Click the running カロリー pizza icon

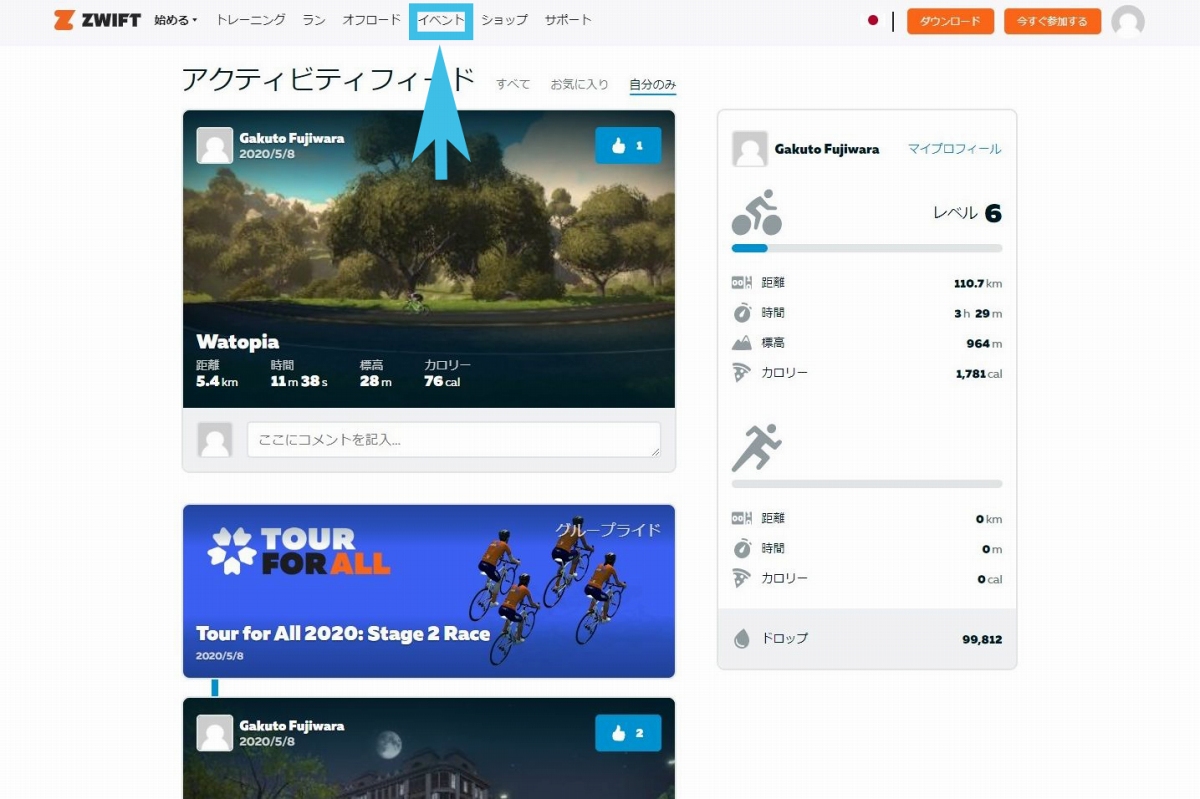(x=741, y=579)
